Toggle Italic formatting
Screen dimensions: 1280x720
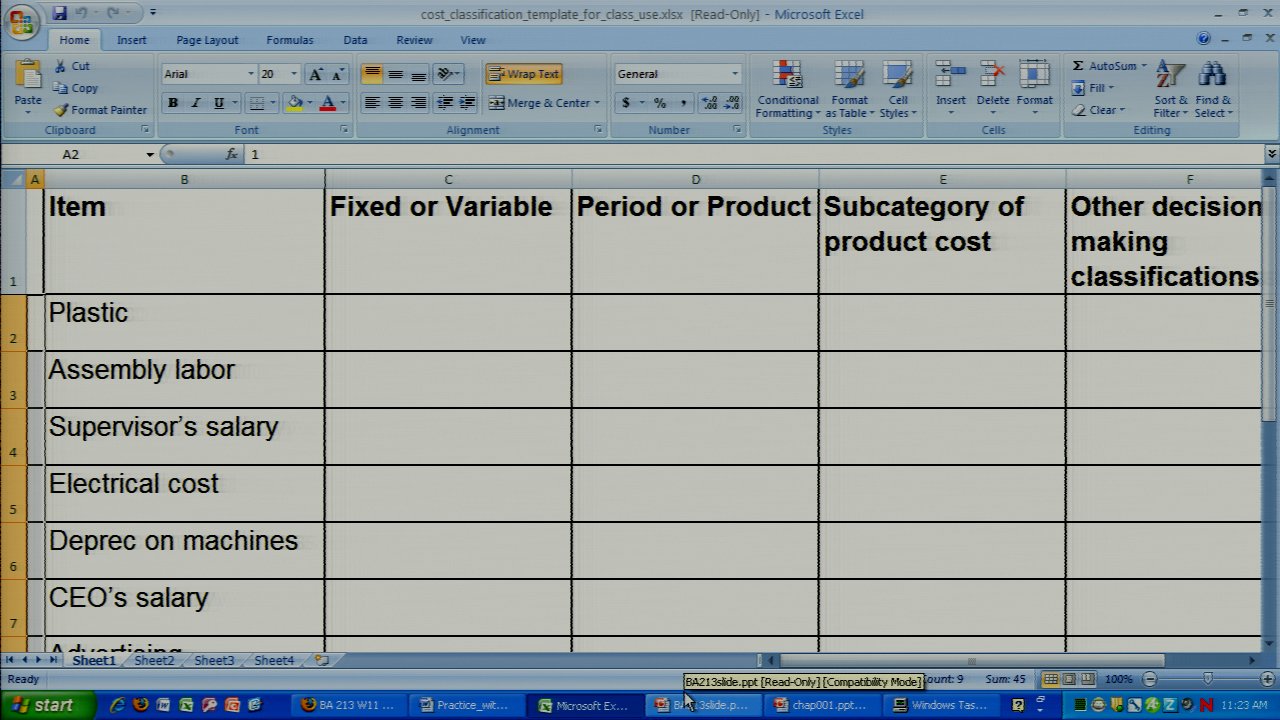pyautogui.click(x=196, y=103)
